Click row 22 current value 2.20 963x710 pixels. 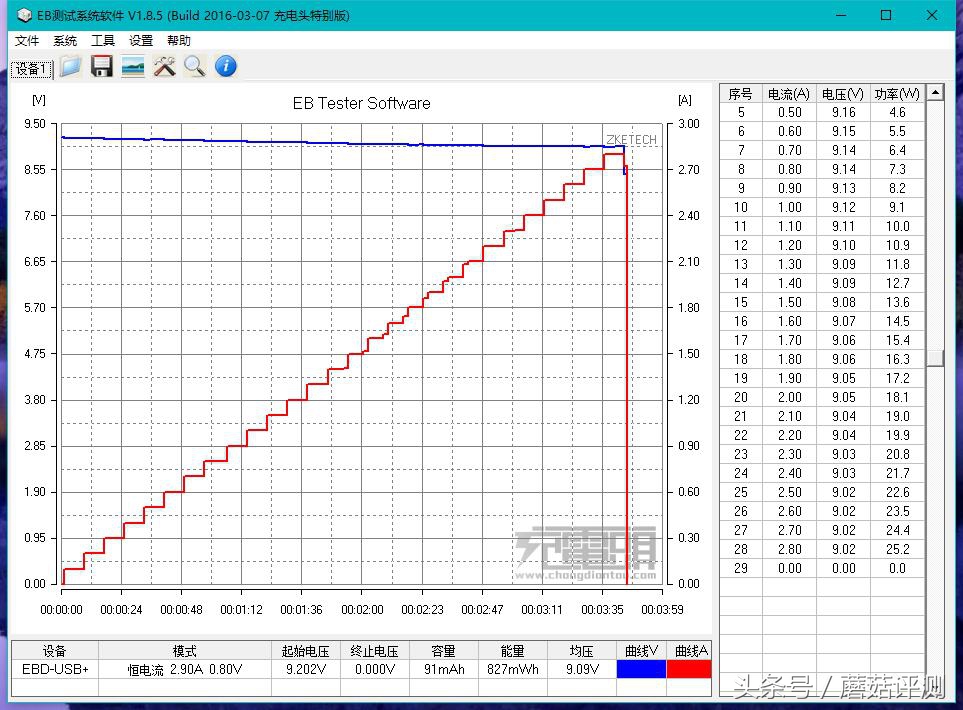click(x=789, y=435)
